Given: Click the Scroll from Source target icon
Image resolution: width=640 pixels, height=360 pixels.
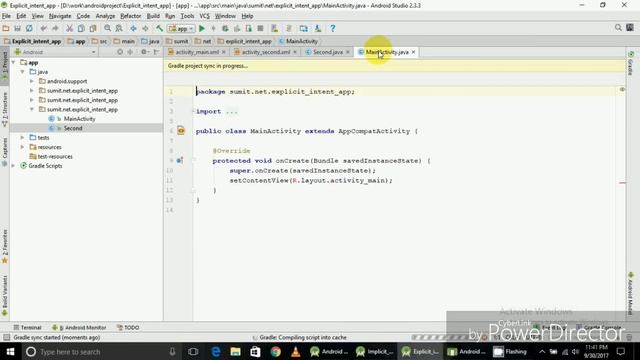Looking at the screenshot, I should (x=120, y=52).
